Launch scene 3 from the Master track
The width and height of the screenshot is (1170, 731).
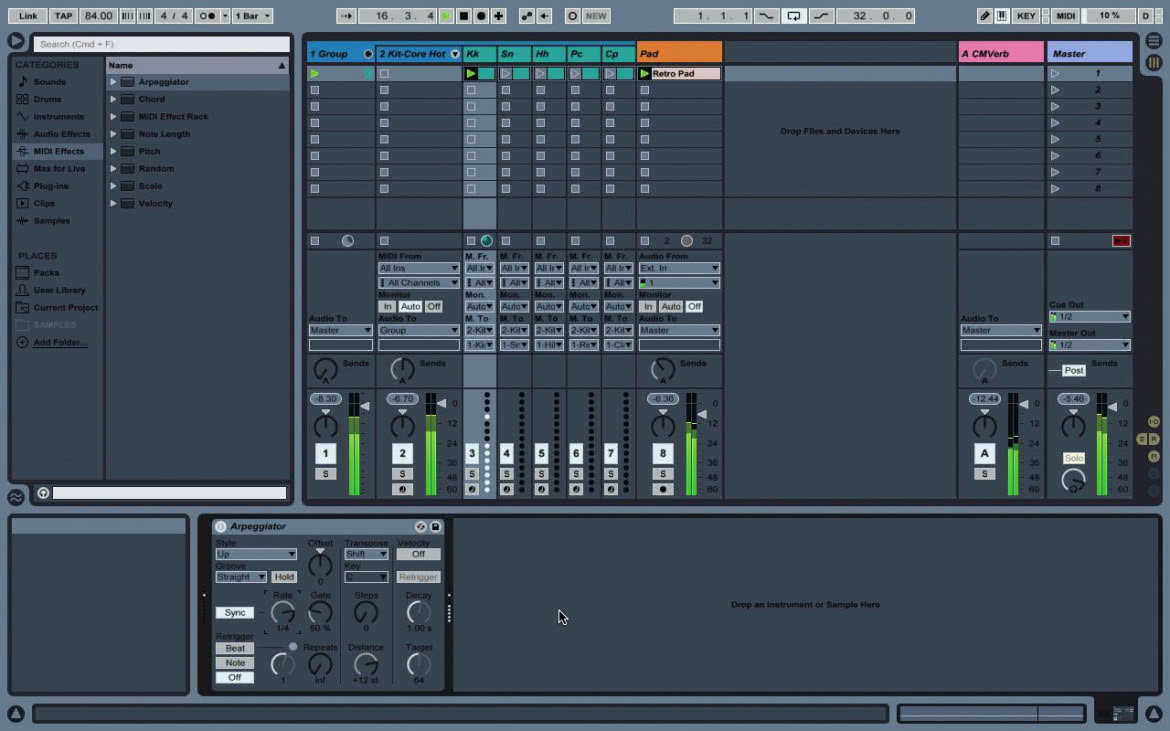click(1055, 107)
